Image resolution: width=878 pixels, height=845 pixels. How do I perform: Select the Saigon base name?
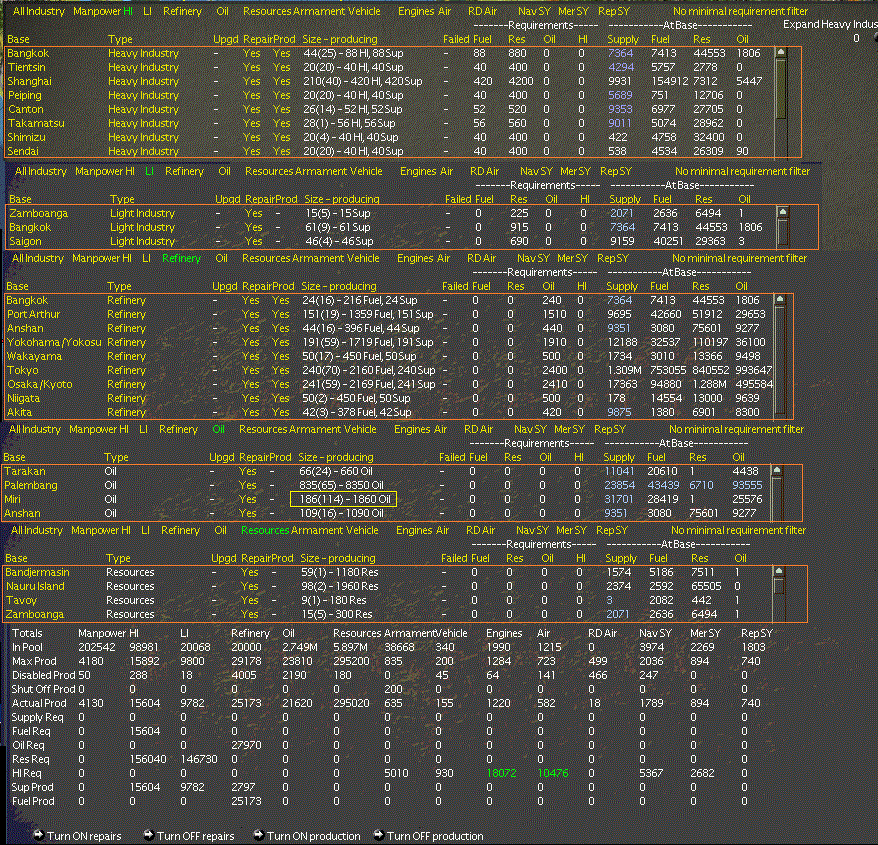(25, 241)
